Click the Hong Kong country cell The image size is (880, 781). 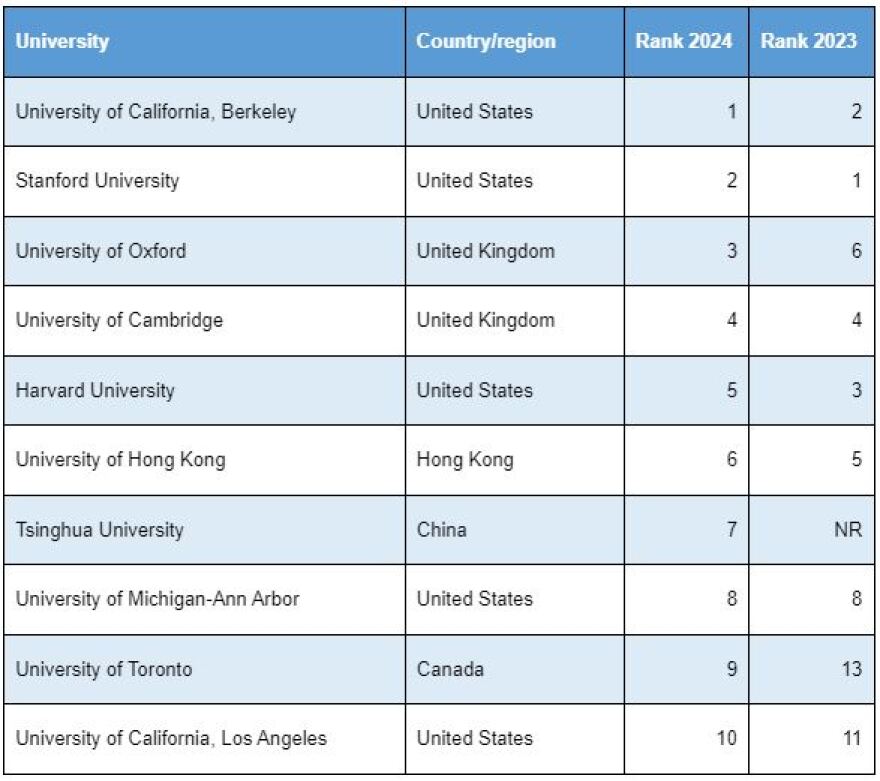coord(465,460)
